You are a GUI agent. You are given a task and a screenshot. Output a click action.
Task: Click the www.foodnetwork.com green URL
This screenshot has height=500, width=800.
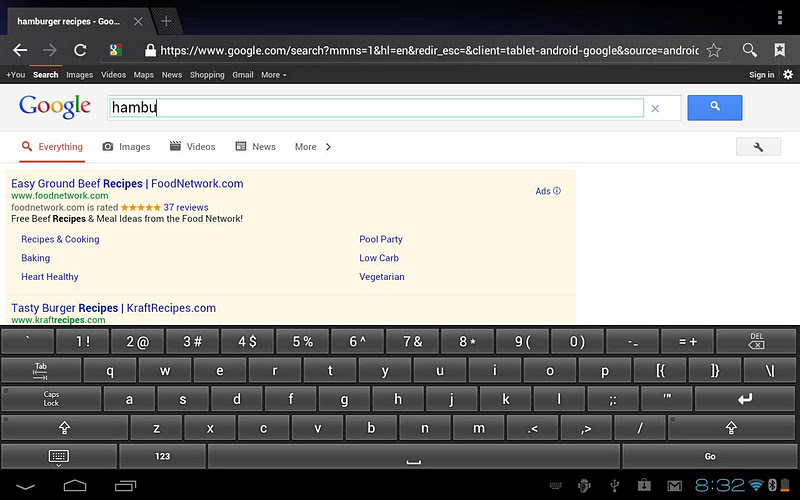(x=60, y=196)
